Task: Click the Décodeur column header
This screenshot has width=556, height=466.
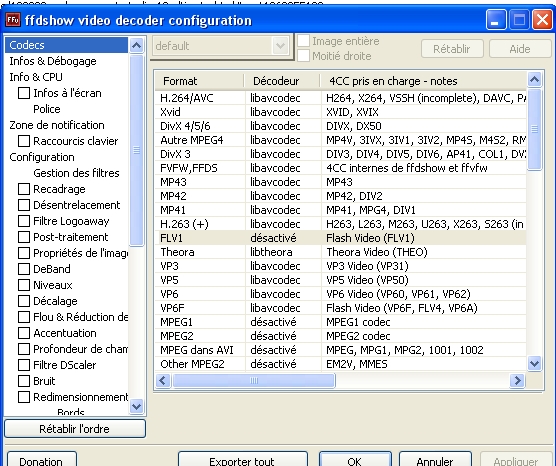Action: coord(282,81)
